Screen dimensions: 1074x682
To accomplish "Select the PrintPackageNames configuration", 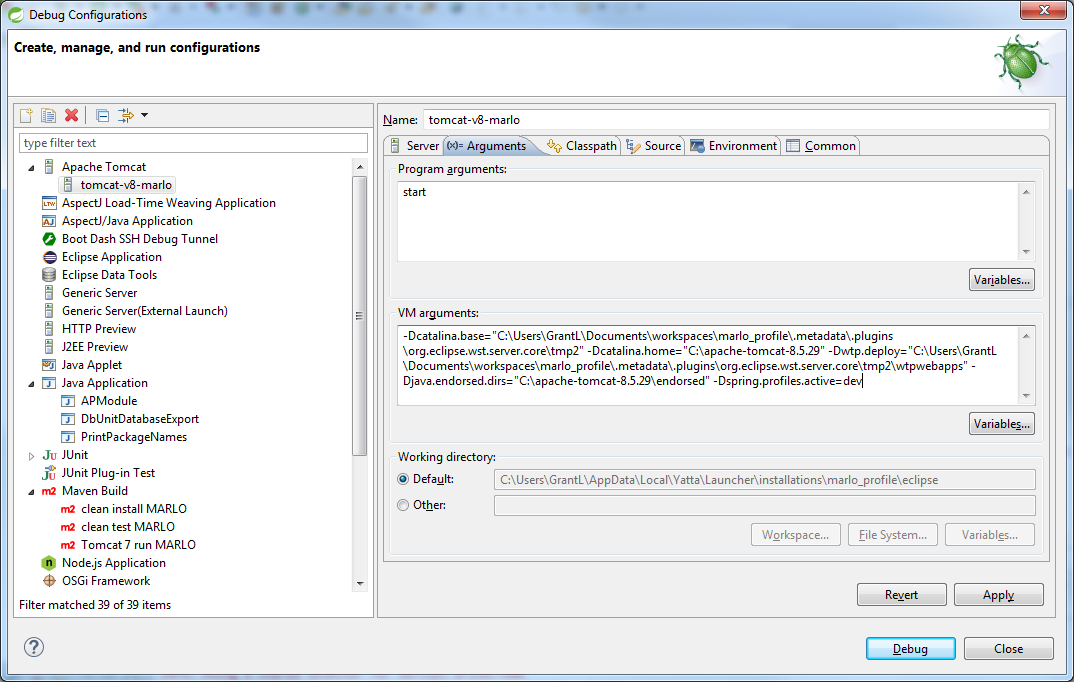I will [134, 437].
